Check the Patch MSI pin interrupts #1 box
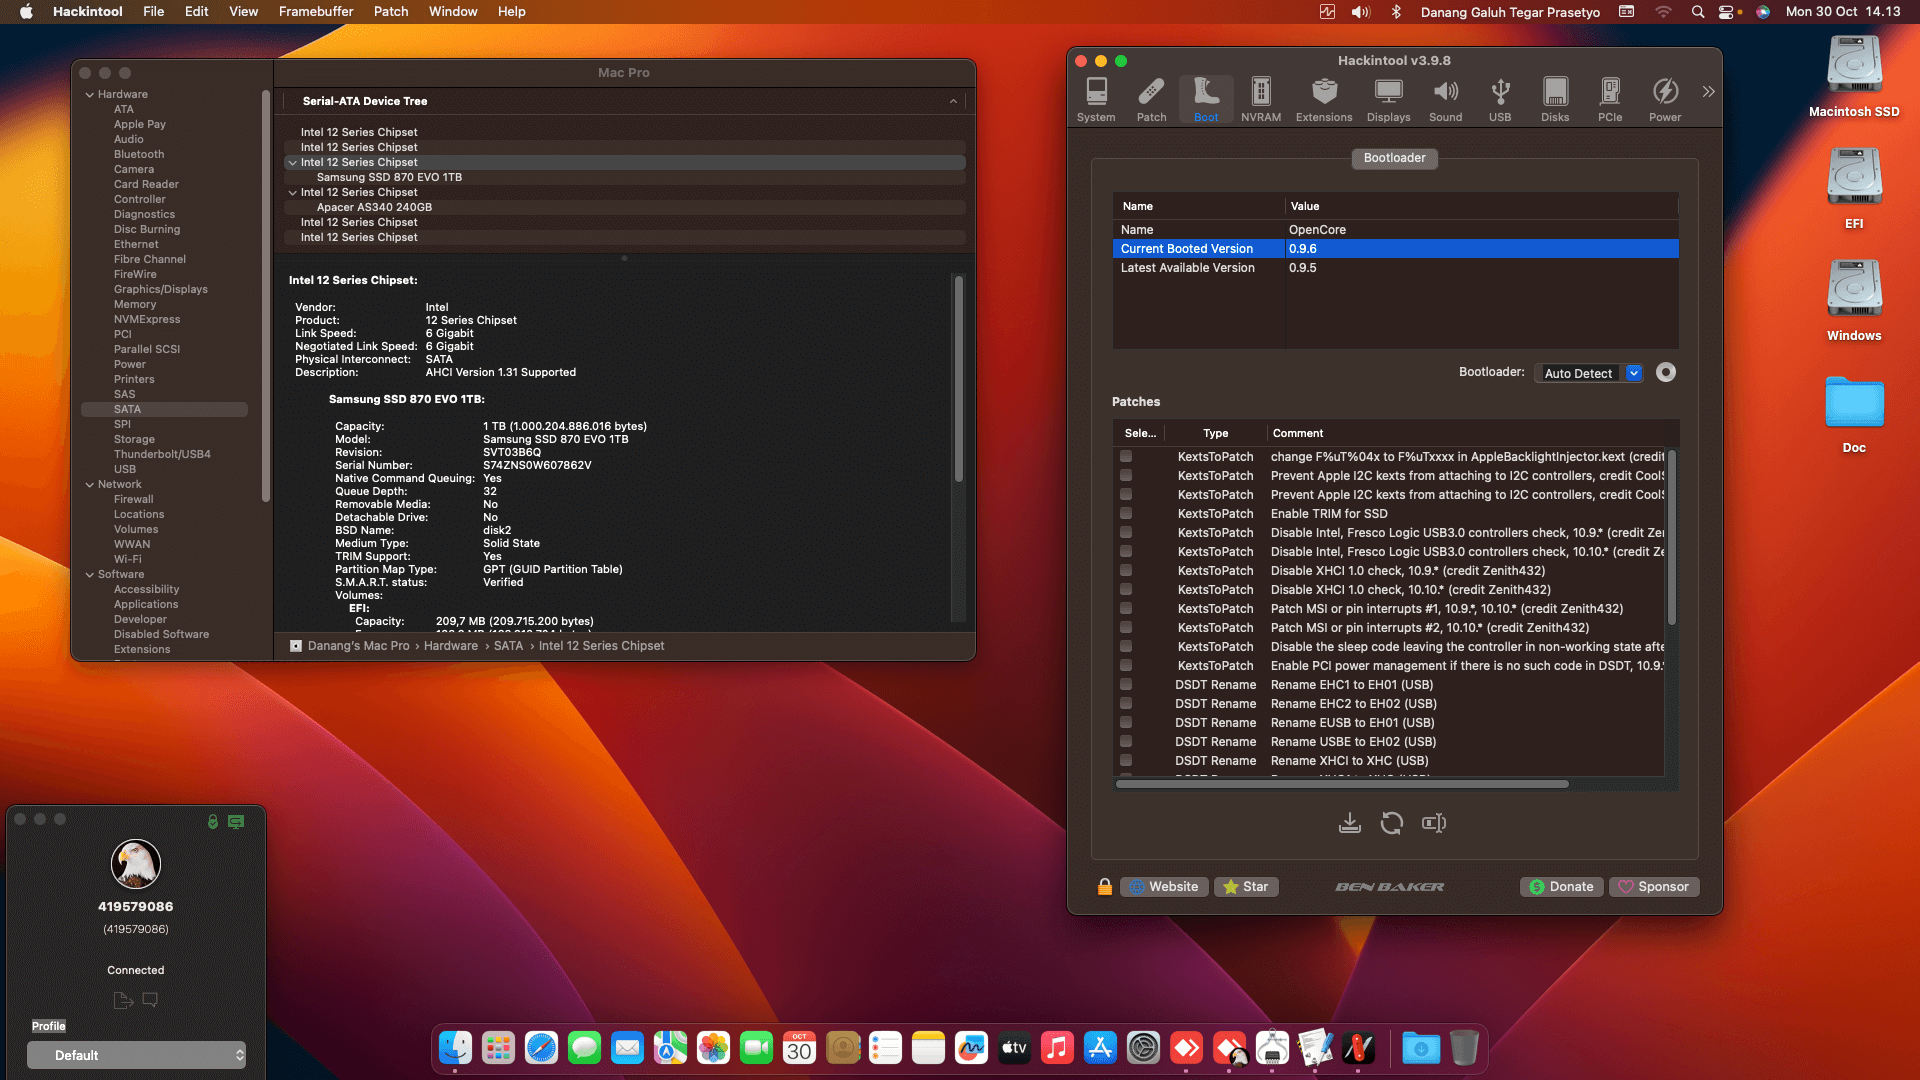Viewport: 1920px width, 1080px height. tap(1126, 609)
